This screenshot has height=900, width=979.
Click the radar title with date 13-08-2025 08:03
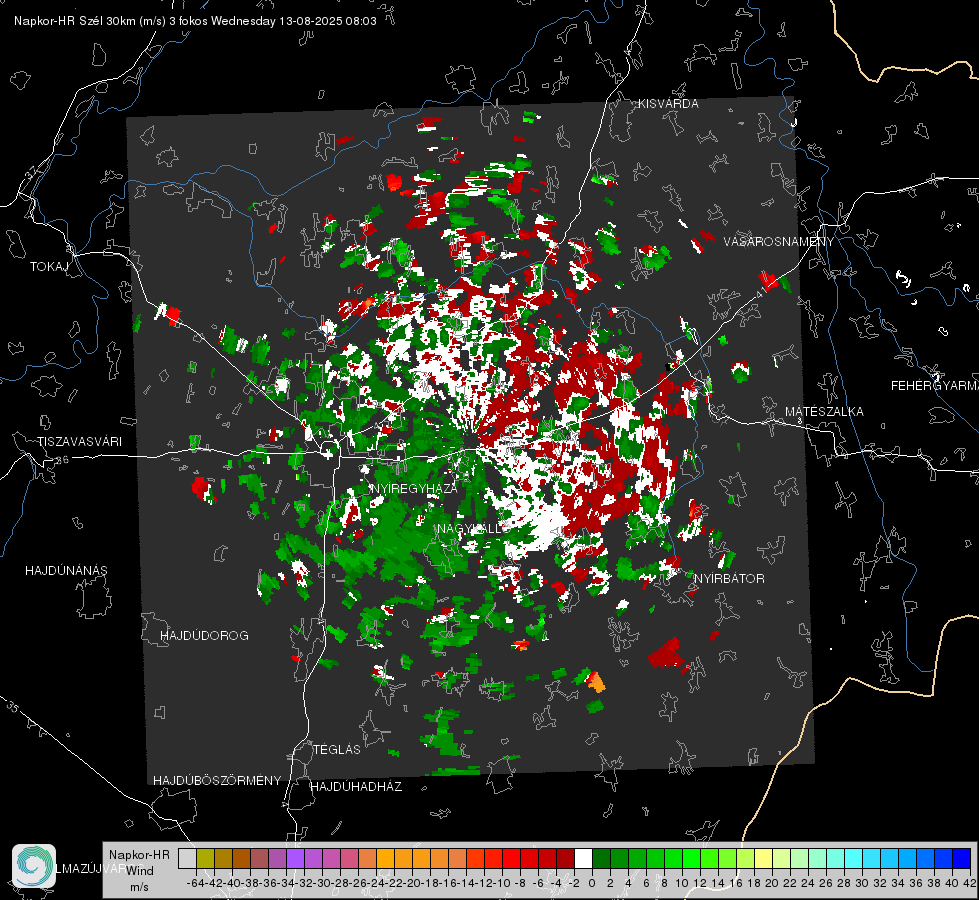(x=195, y=21)
